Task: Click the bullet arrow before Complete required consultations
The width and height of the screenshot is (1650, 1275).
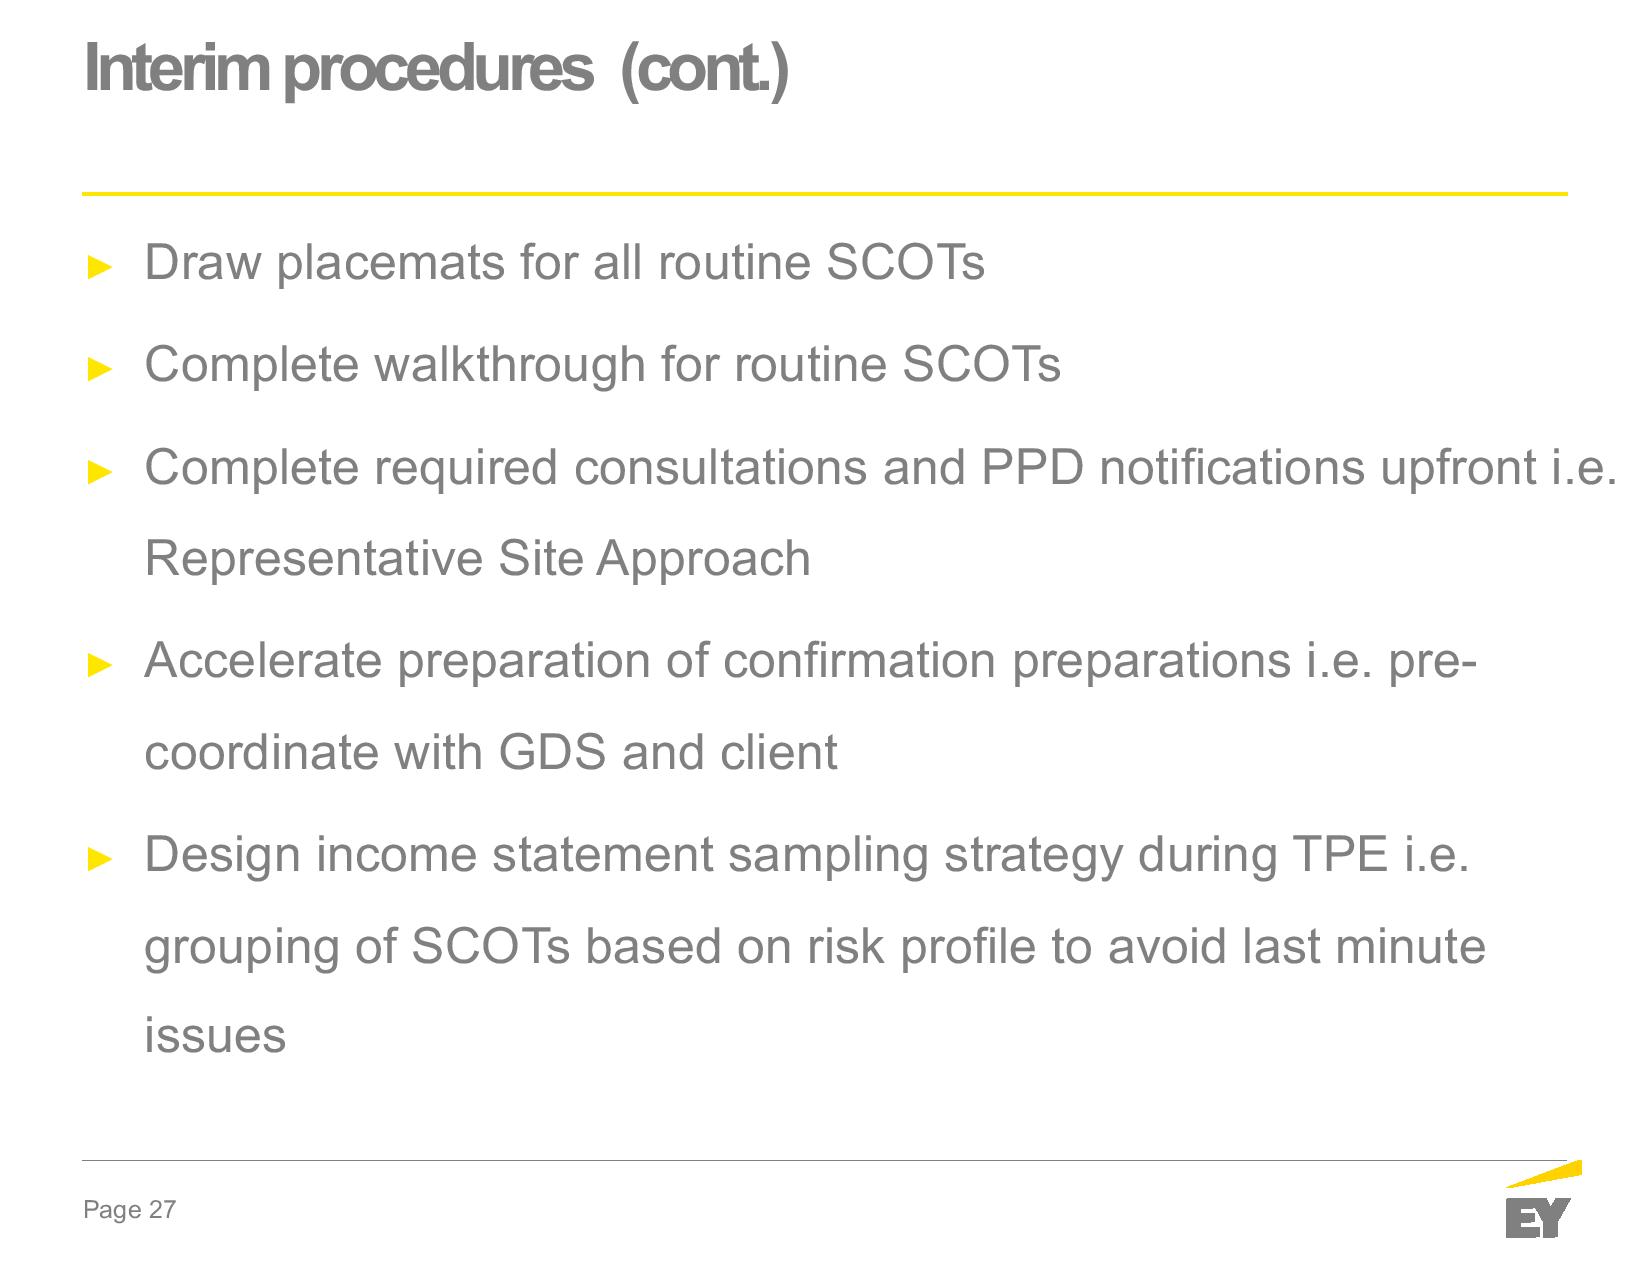Action: [x=100, y=471]
